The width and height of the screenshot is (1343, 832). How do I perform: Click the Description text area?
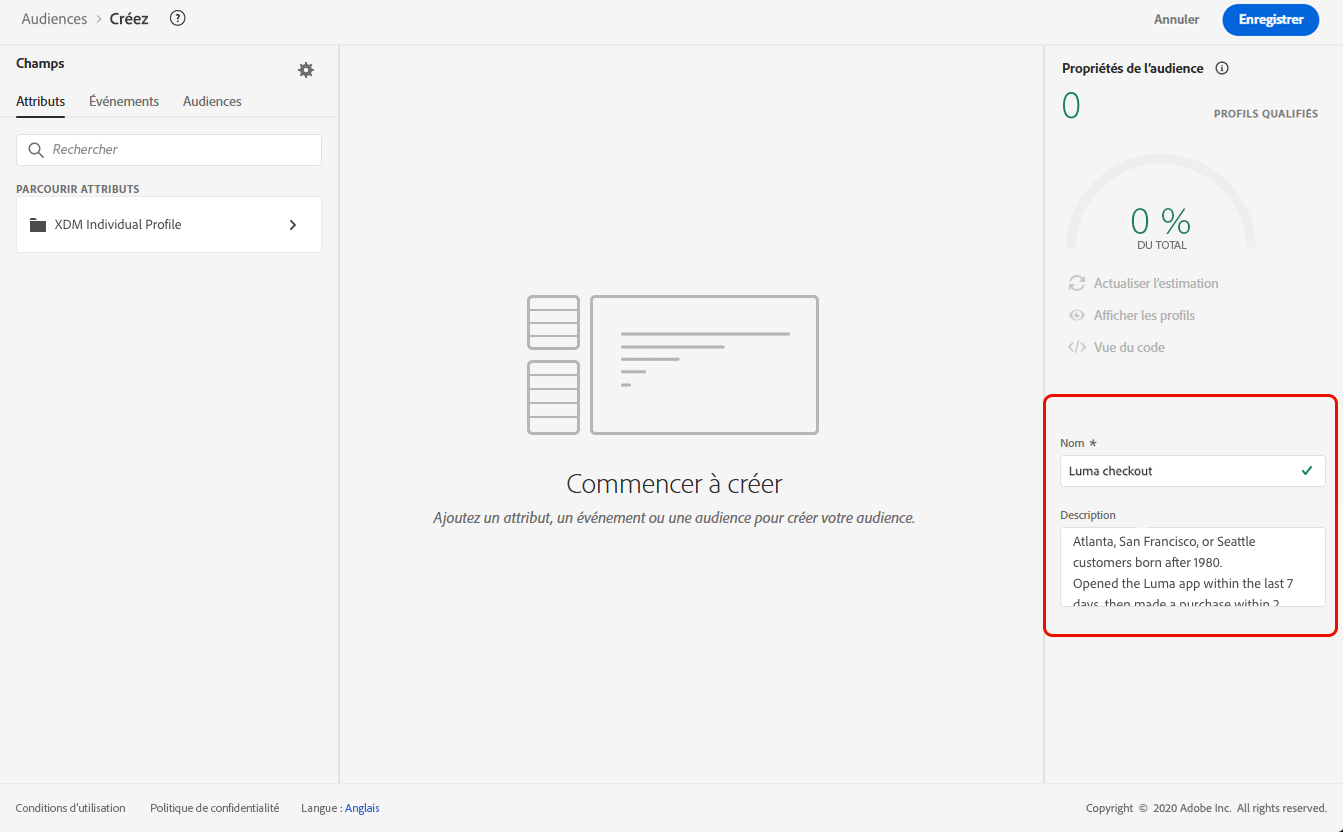click(1193, 567)
